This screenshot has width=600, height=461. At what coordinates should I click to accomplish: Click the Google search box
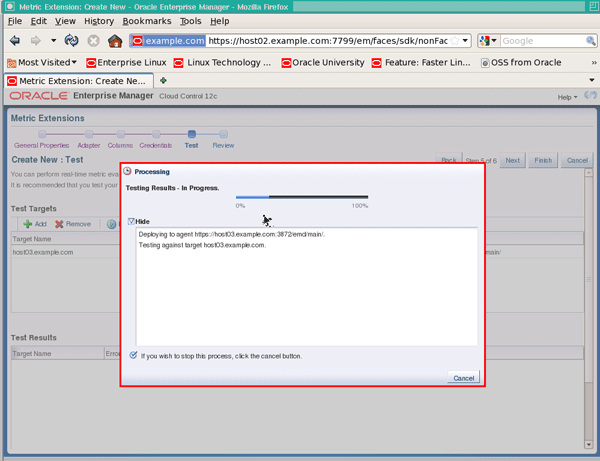543,41
